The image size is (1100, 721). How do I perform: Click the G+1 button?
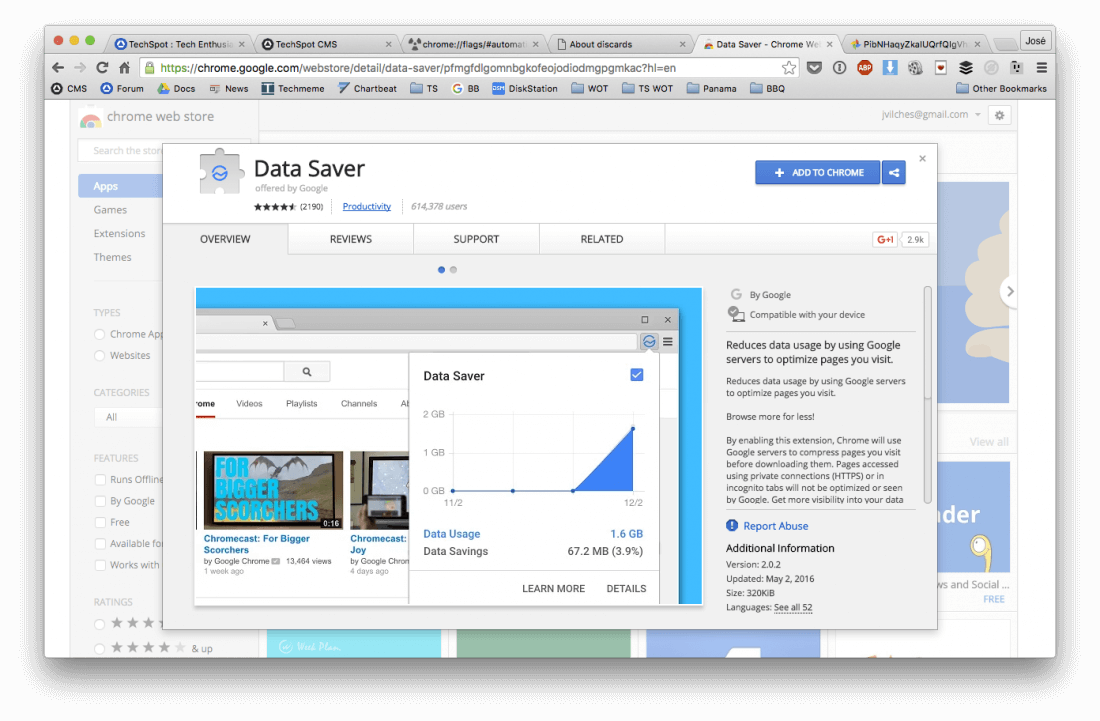coord(885,239)
